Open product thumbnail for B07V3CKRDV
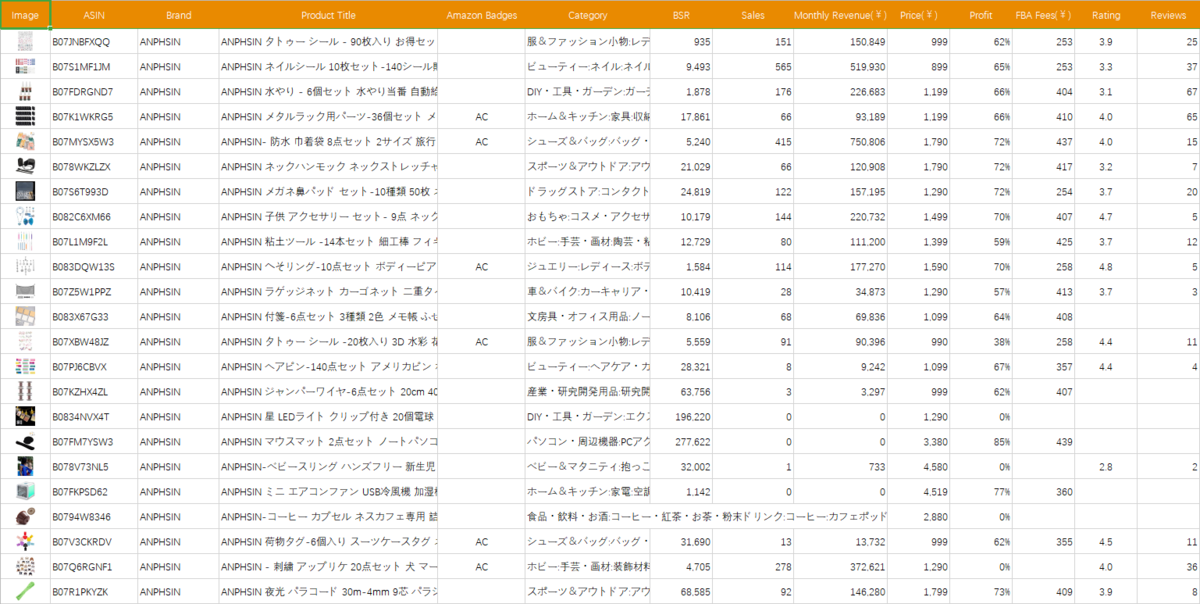 coord(25,542)
